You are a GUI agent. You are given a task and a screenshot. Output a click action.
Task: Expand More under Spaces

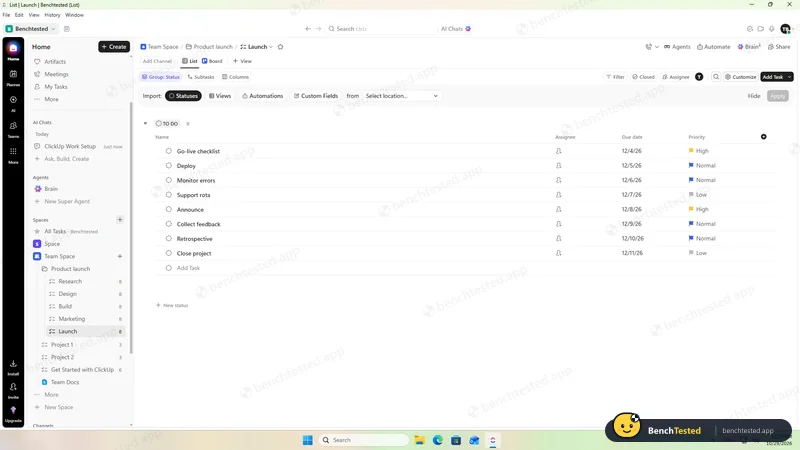coord(51,394)
